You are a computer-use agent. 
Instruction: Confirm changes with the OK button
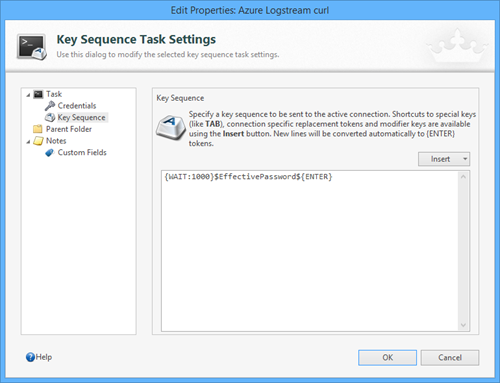(x=387, y=358)
